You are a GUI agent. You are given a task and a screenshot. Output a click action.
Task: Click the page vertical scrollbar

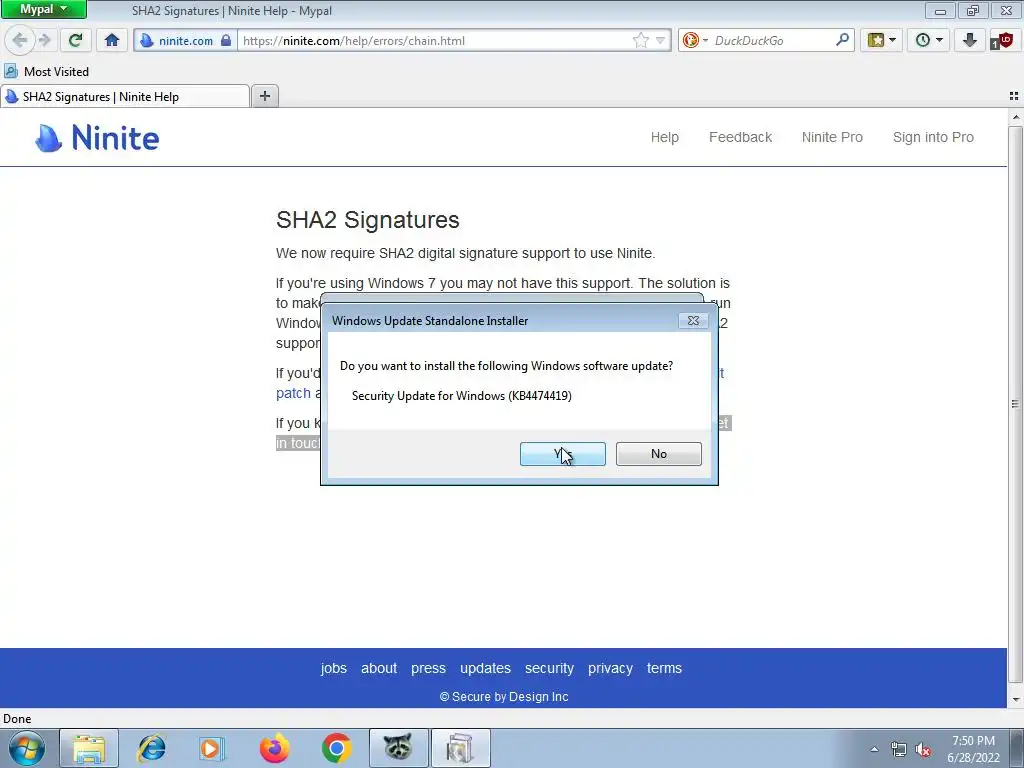1015,404
